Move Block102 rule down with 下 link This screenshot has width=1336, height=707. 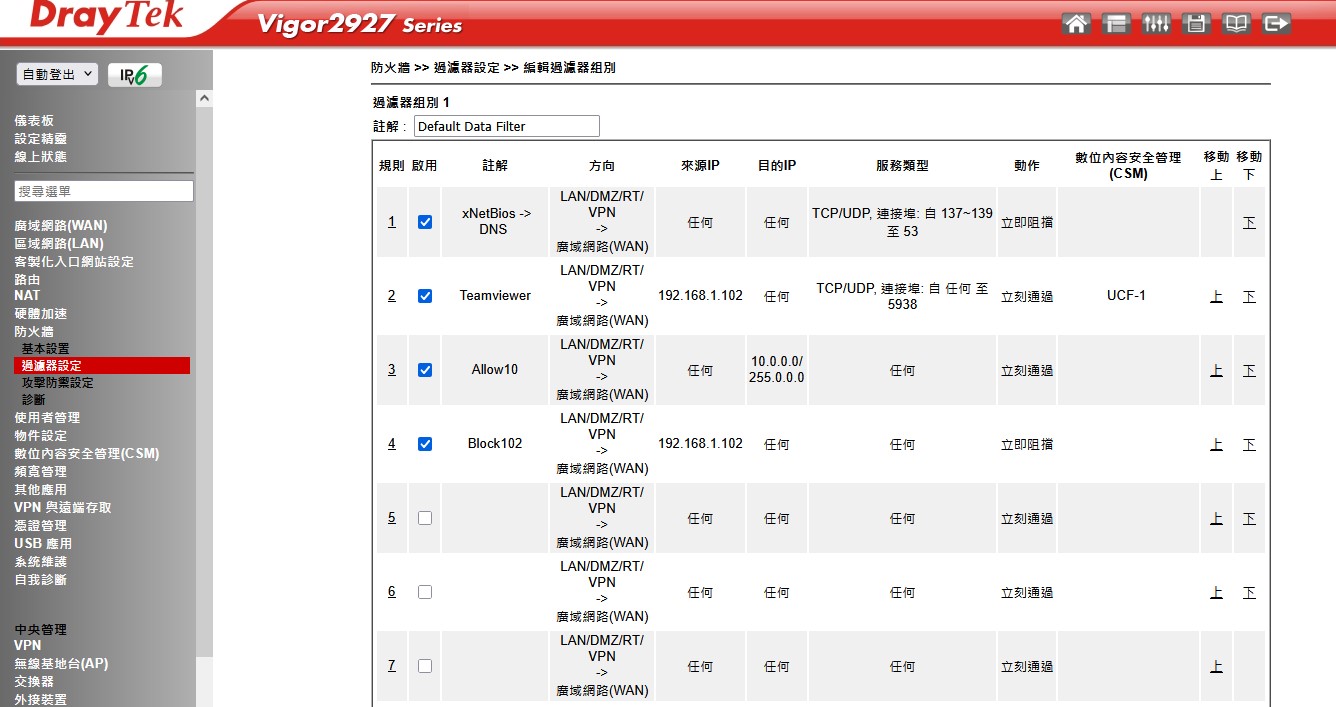[1249, 444]
